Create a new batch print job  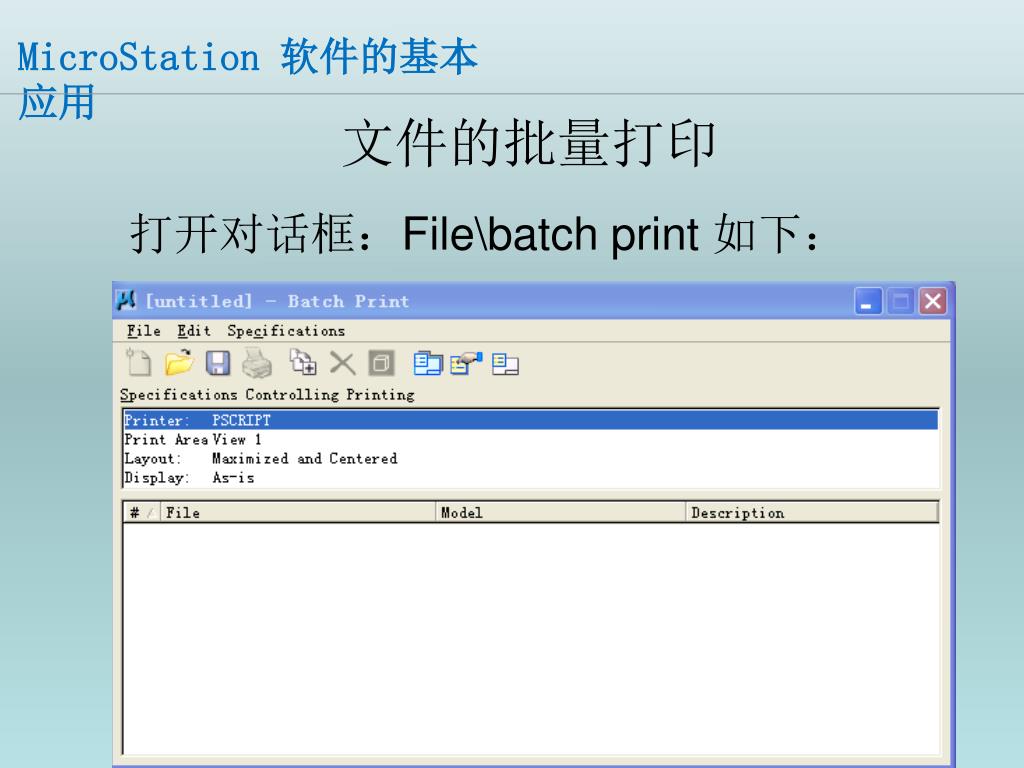click(x=138, y=362)
